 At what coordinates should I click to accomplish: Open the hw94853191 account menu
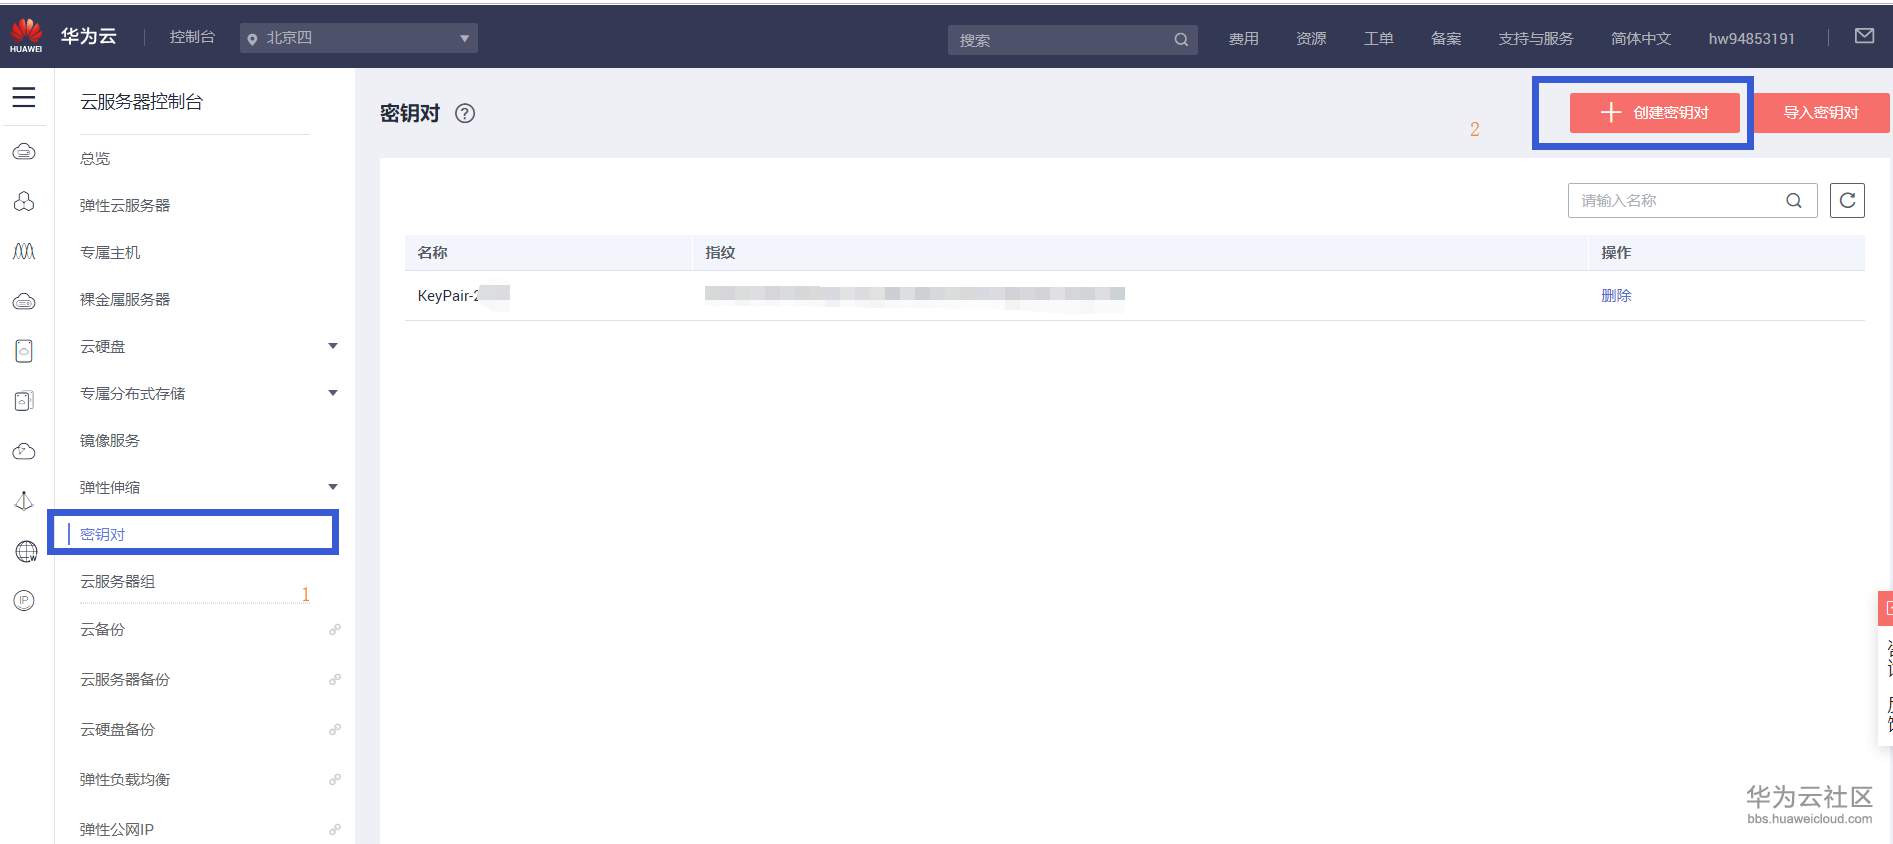(1751, 38)
